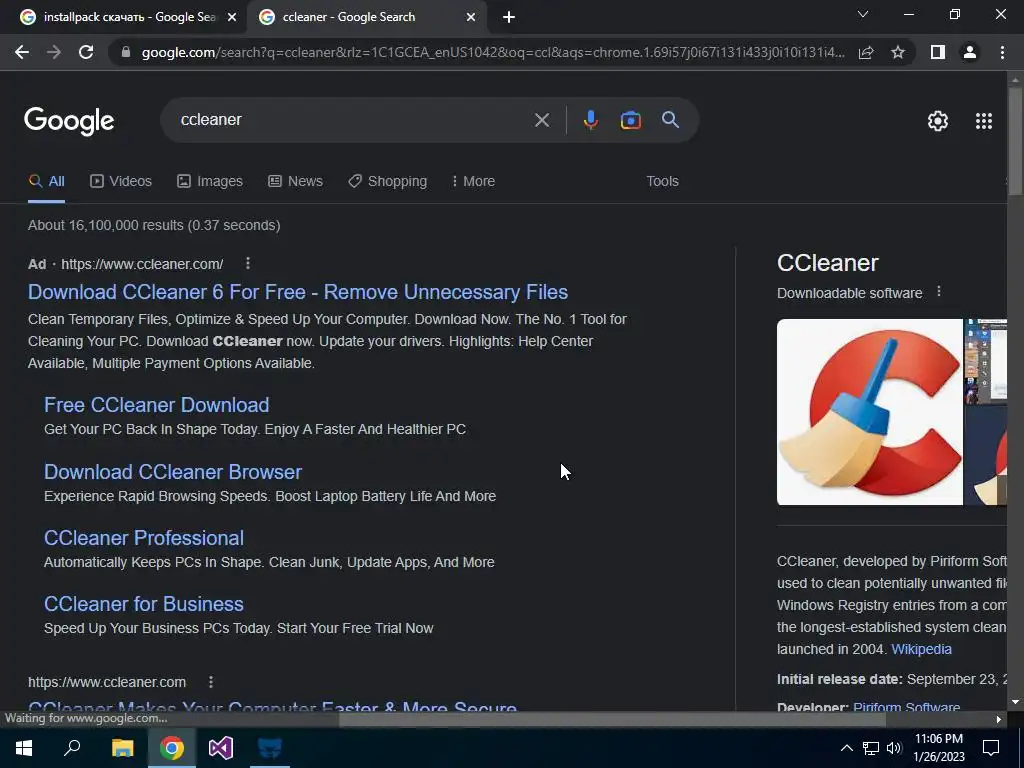This screenshot has height=768, width=1024.
Task: Switch to Shopping results
Action: coord(387,182)
